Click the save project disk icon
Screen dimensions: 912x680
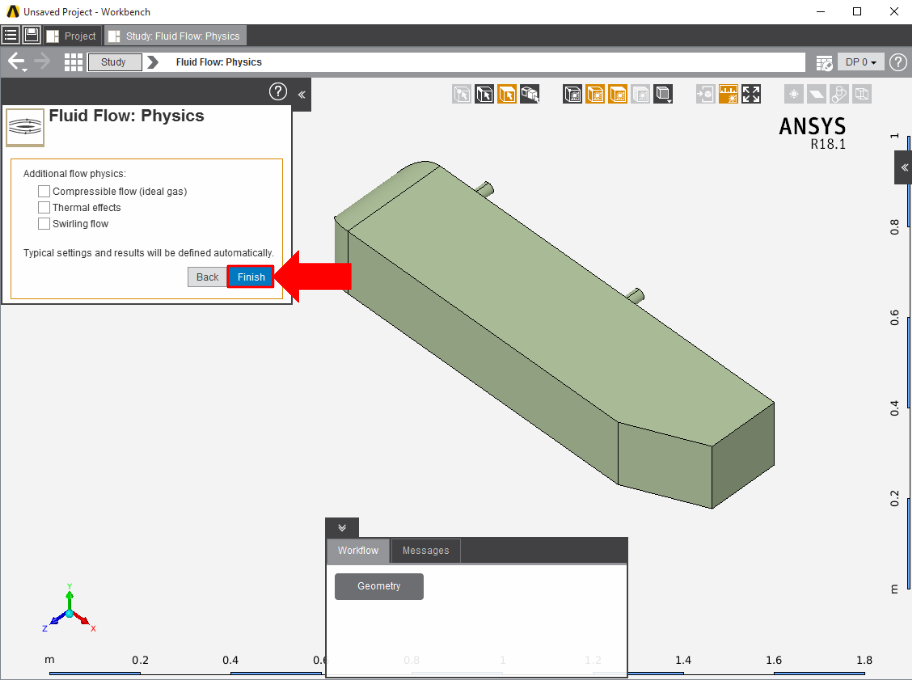click(31, 35)
